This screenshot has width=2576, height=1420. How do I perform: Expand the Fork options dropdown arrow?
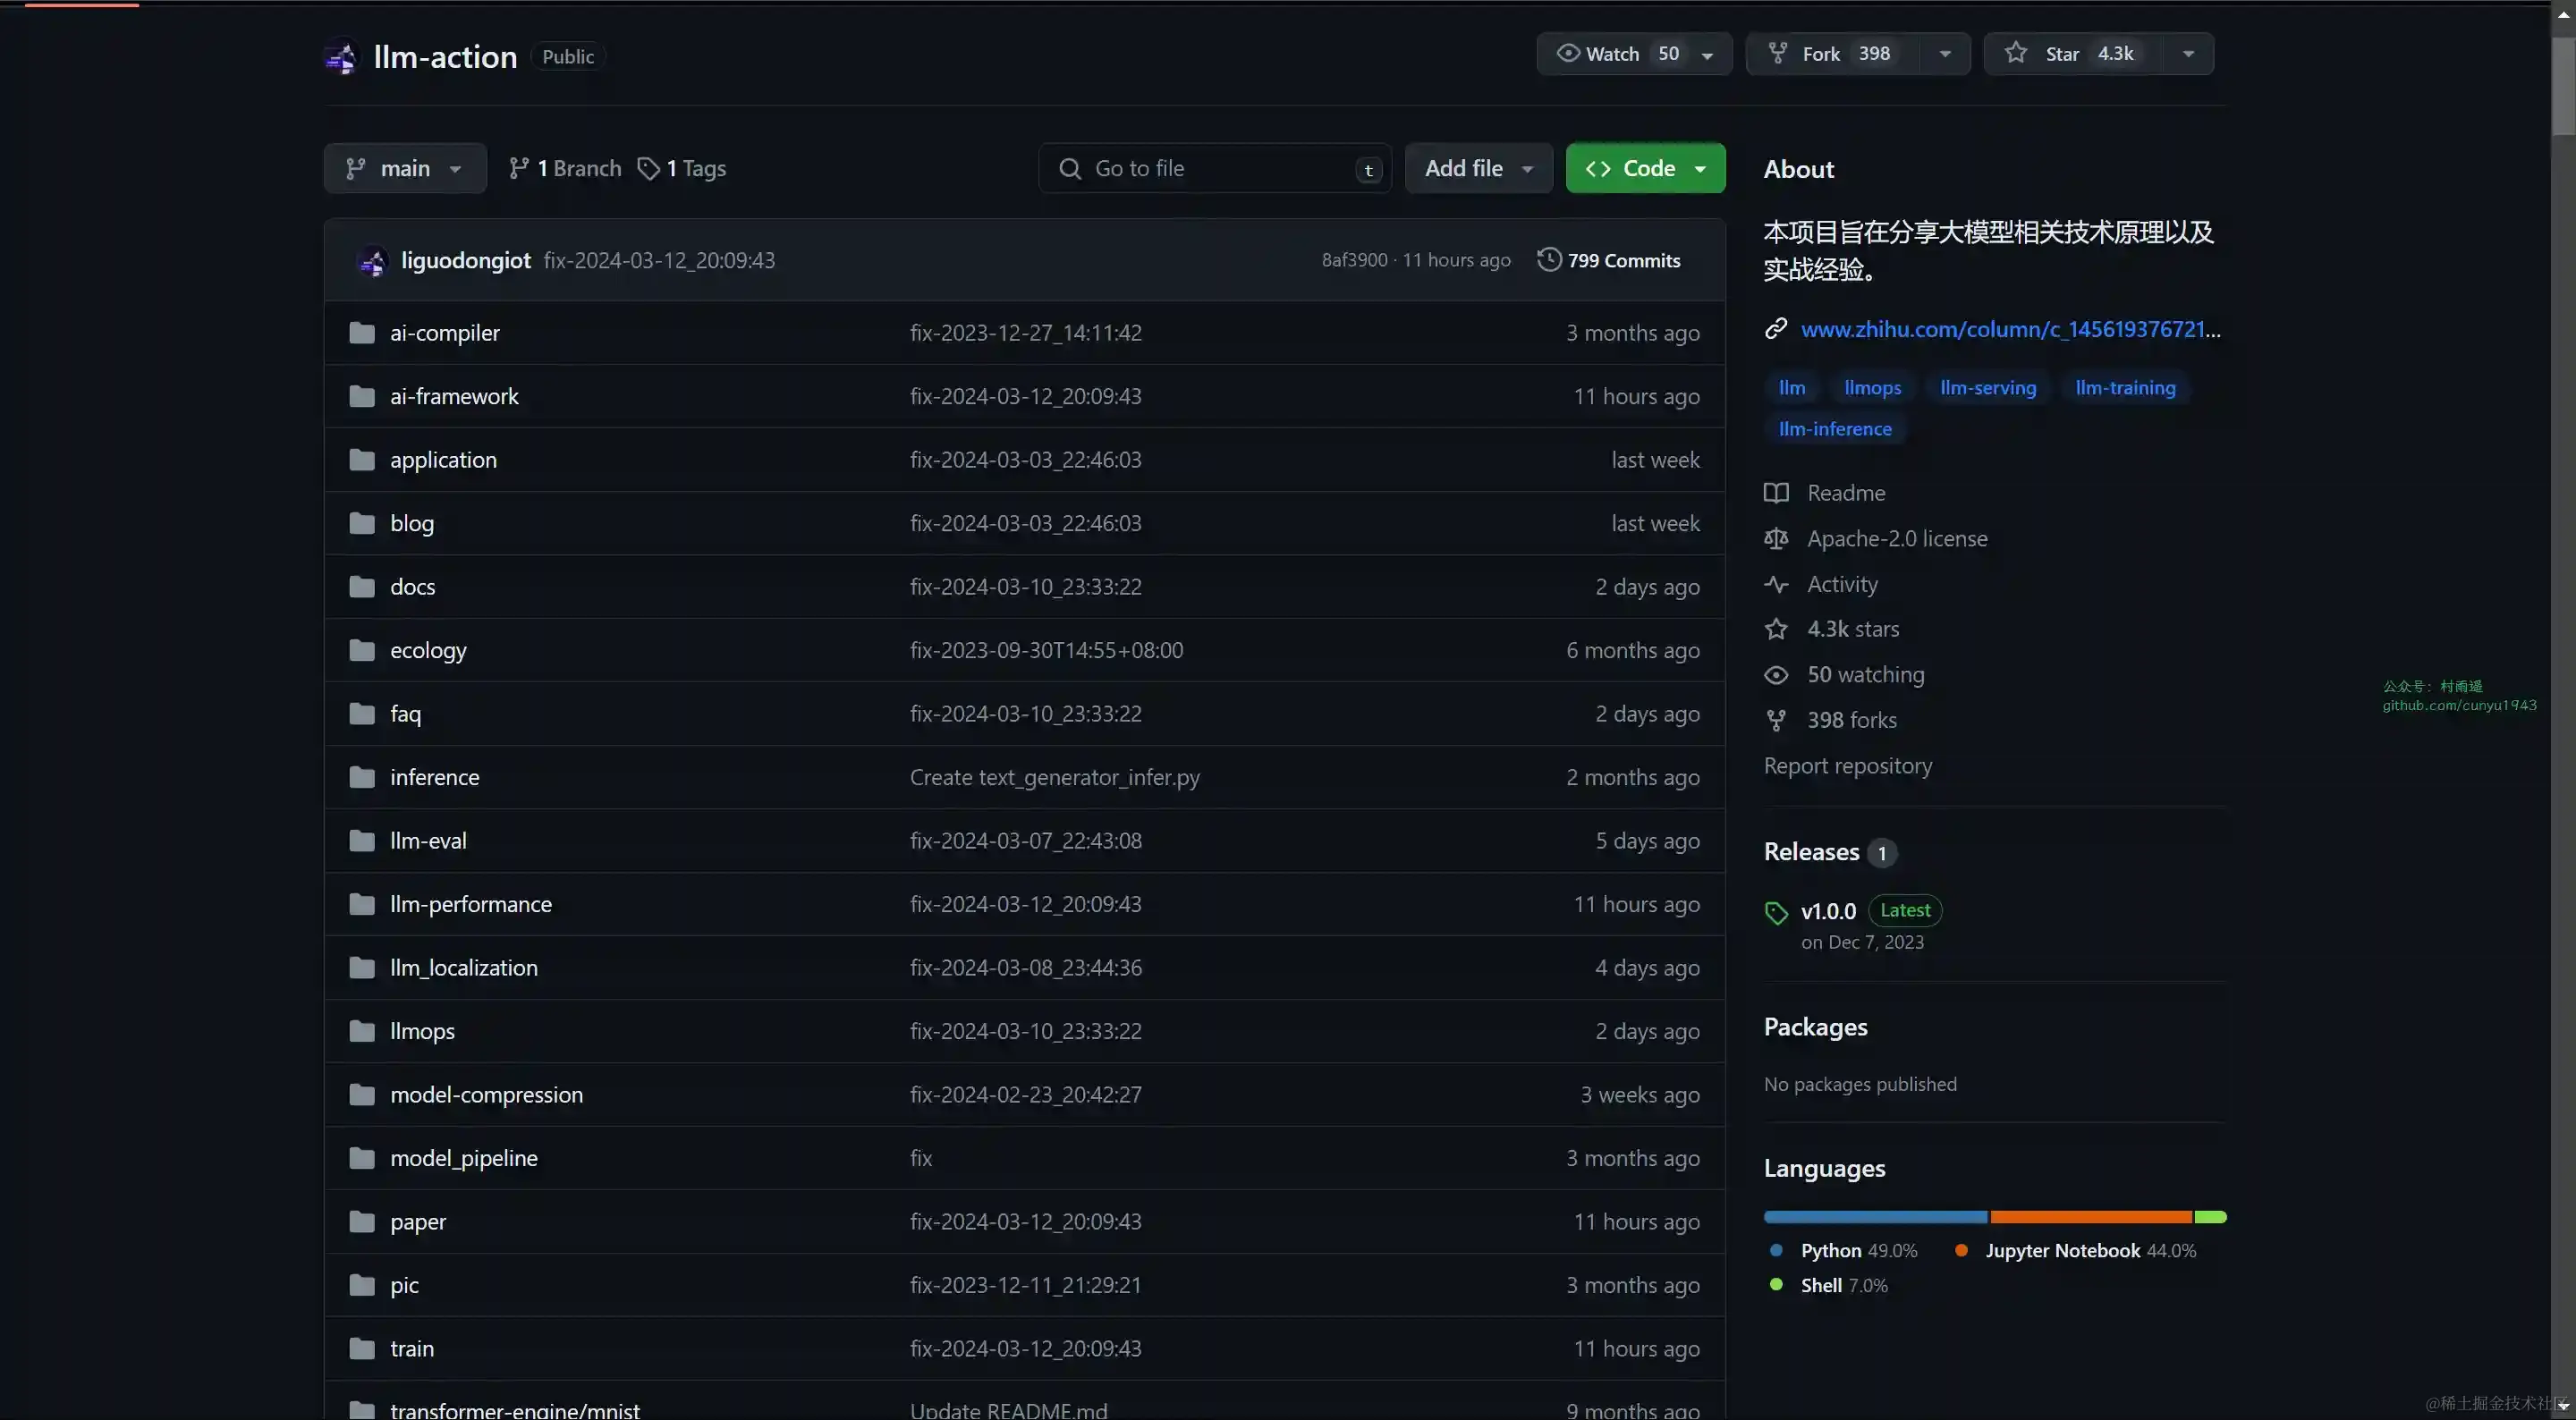[1945, 54]
